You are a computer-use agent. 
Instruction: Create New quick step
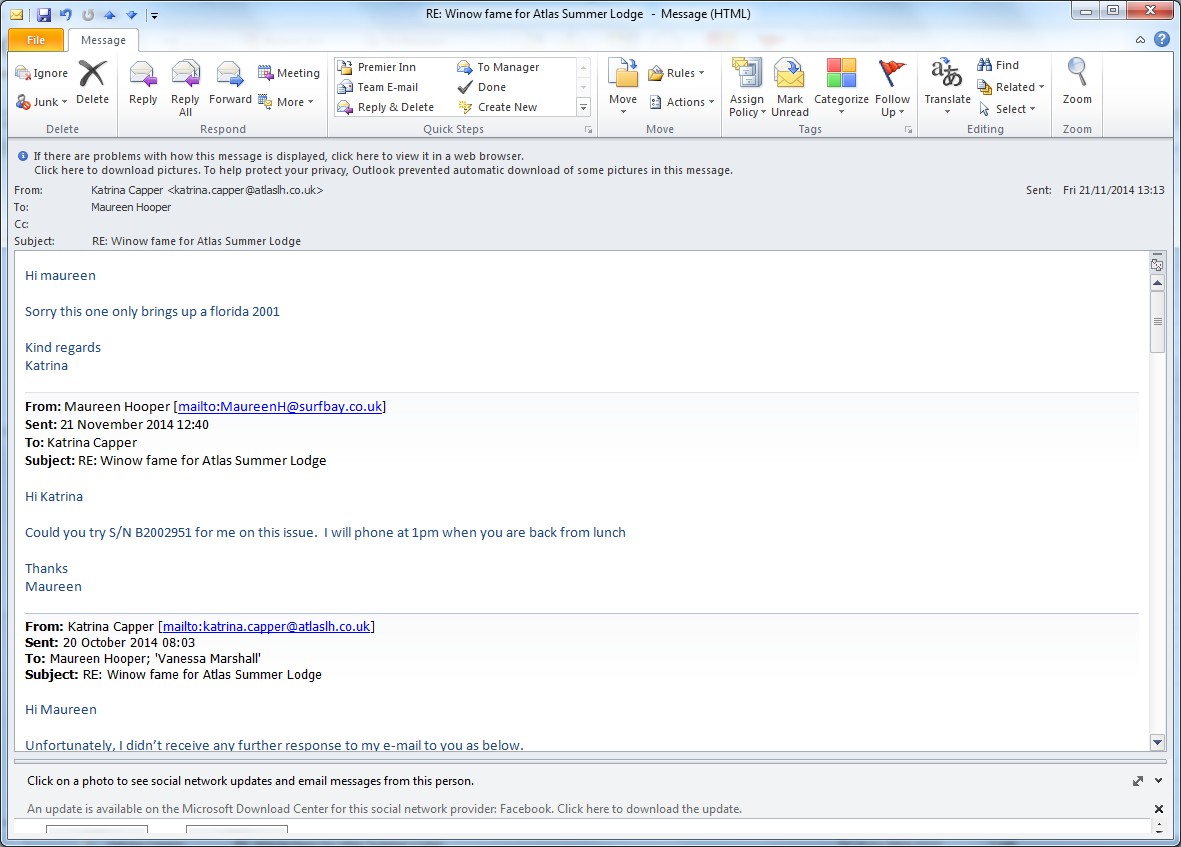pyautogui.click(x=498, y=107)
